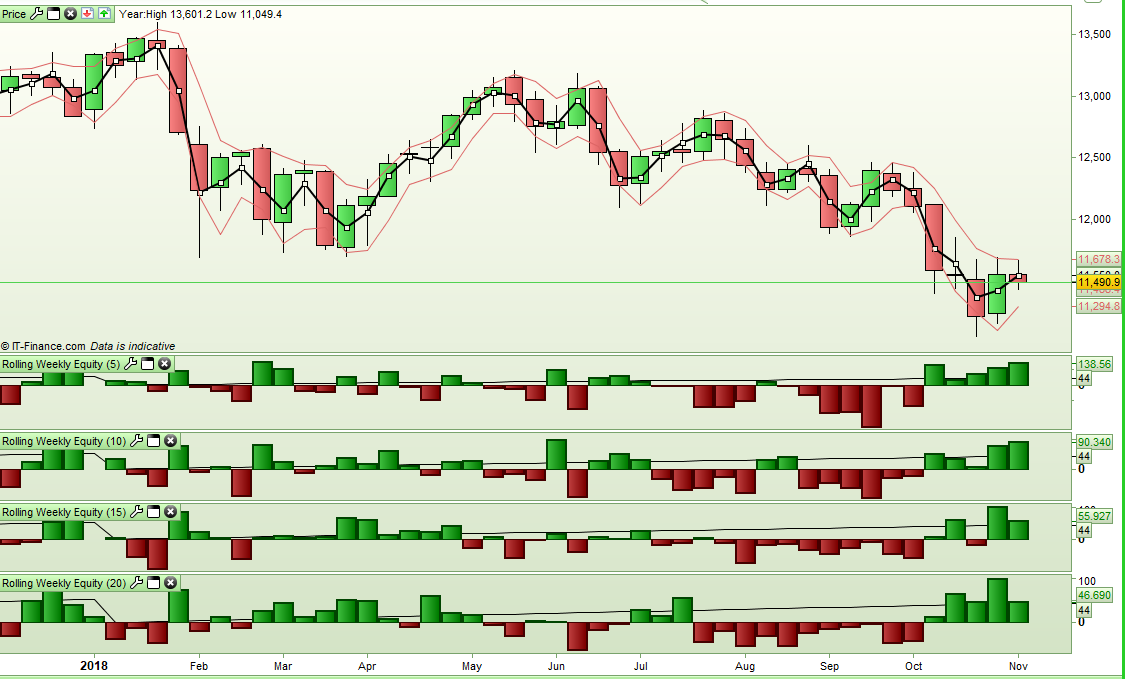This screenshot has width=1125, height=679.
Task: Open settings for Rolling Weekly Equity (5)
Action: tap(130, 364)
